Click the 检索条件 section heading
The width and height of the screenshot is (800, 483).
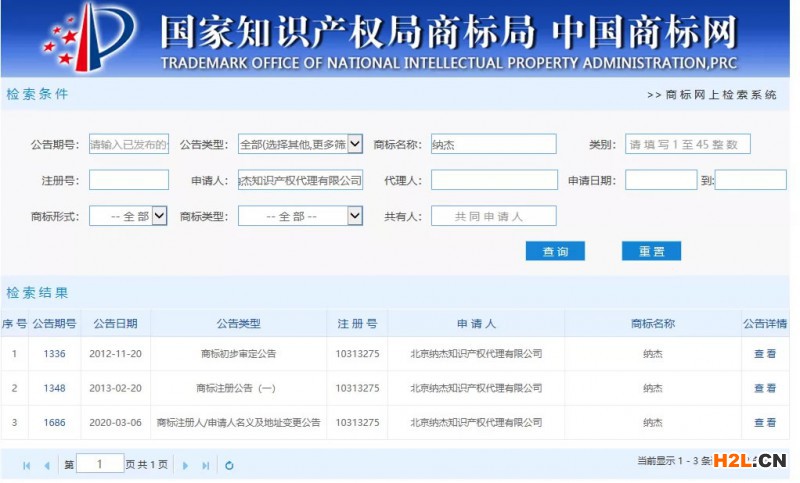(x=37, y=94)
